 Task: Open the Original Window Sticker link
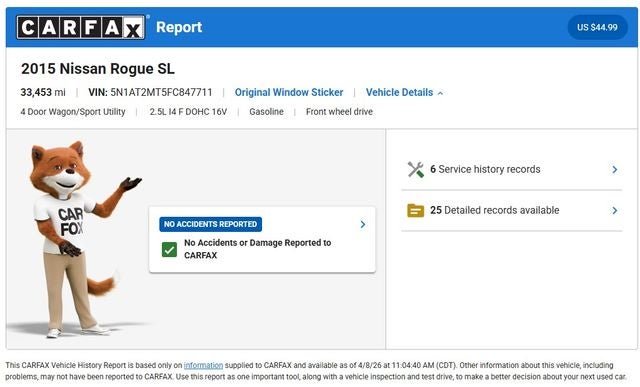(289, 93)
